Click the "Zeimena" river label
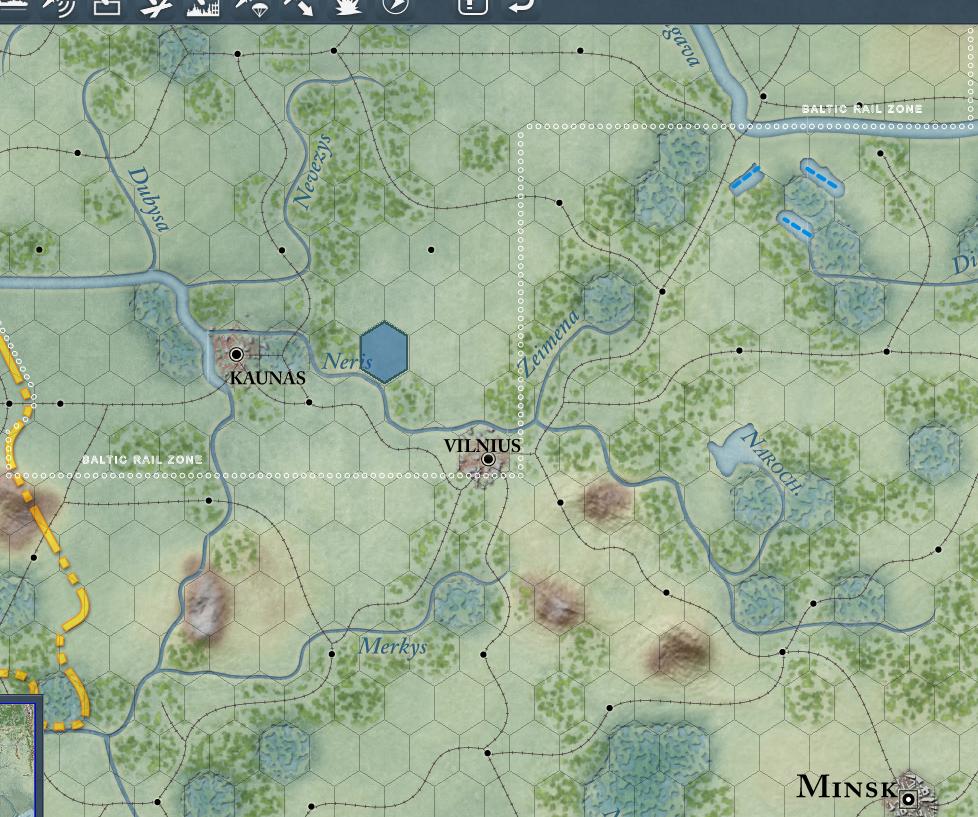Image resolution: width=978 pixels, height=817 pixels. point(548,343)
